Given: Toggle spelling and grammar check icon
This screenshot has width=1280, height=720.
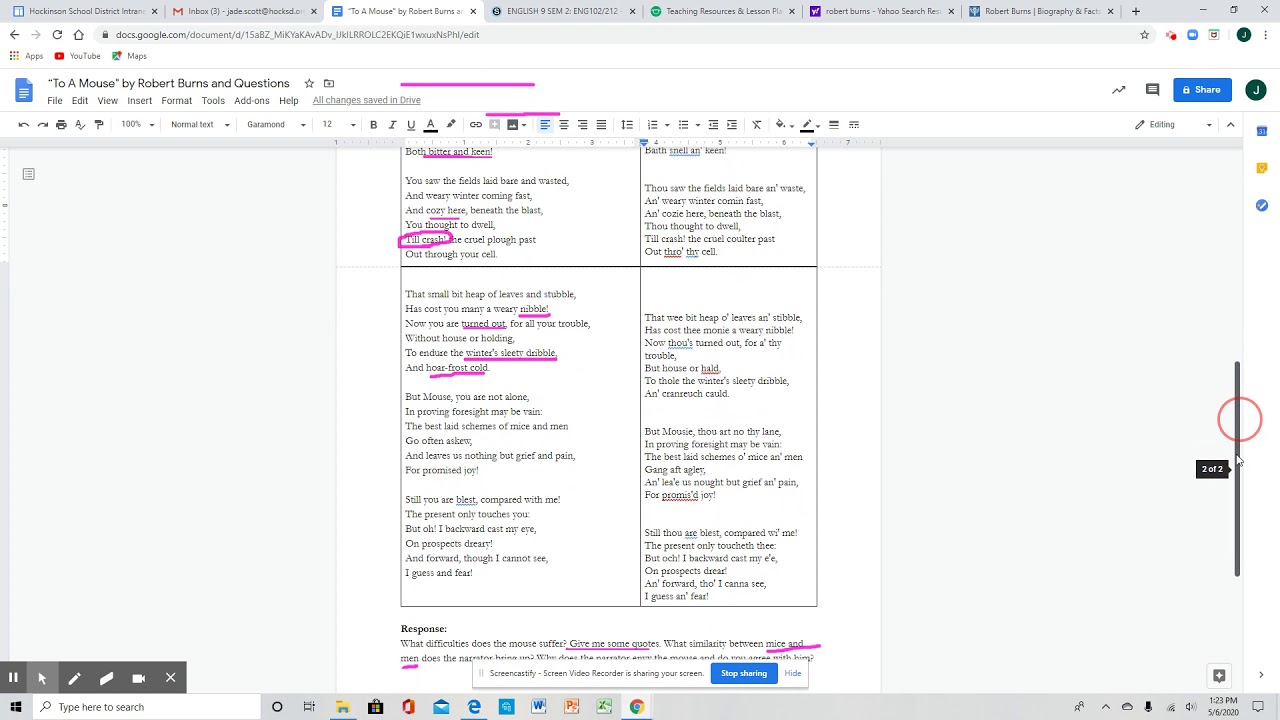Looking at the screenshot, I should [x=80, y=125].
